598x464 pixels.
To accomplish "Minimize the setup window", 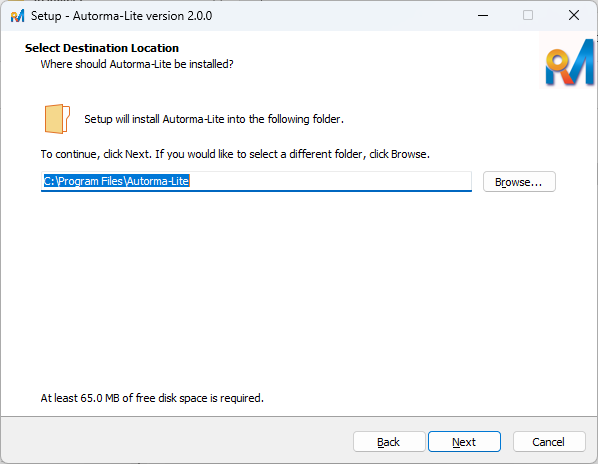I will (483, 16).
